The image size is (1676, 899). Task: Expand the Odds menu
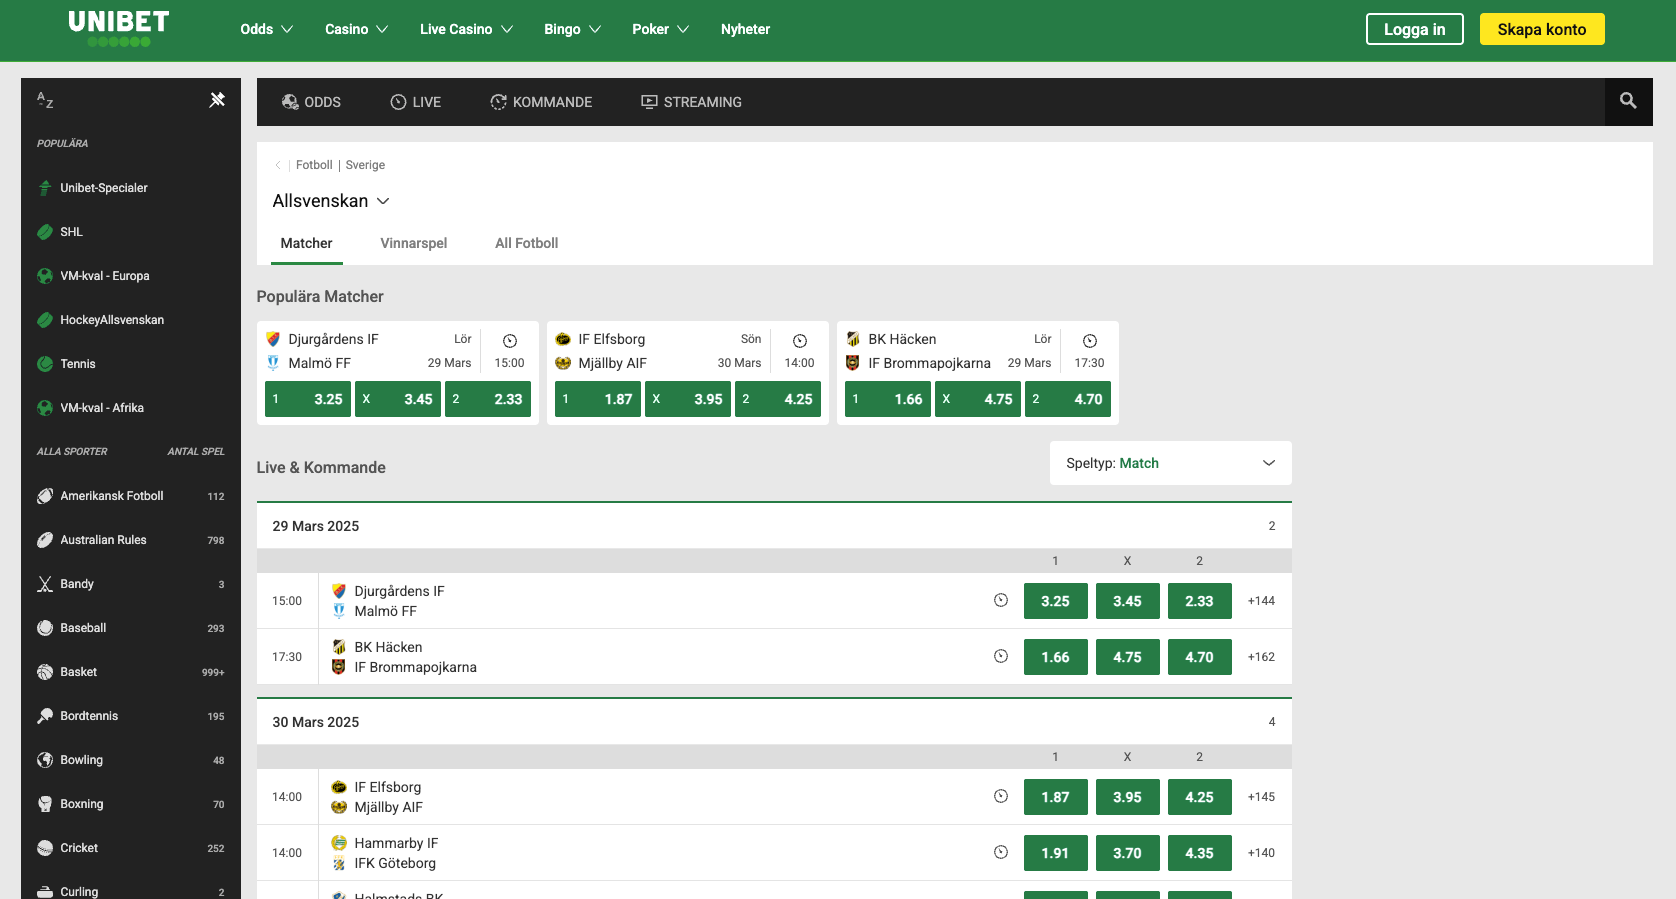pyautogui.click(x=266, y=29)
